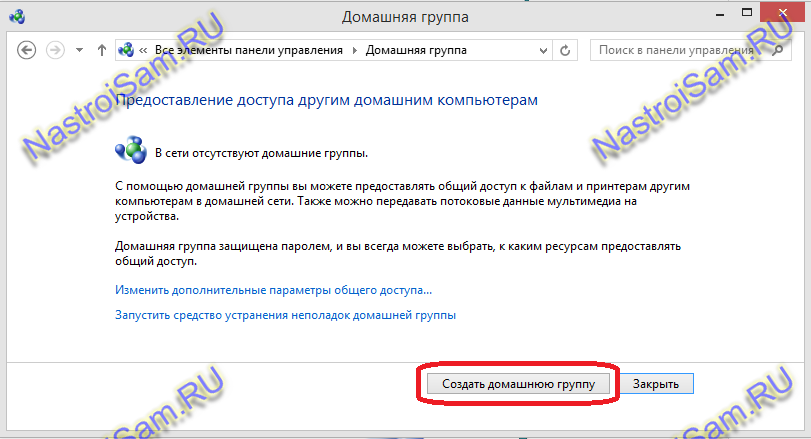The image size is (811, 439).
Task: Click the HomeGroup spheres icon beside message
Action: [131, 150]
